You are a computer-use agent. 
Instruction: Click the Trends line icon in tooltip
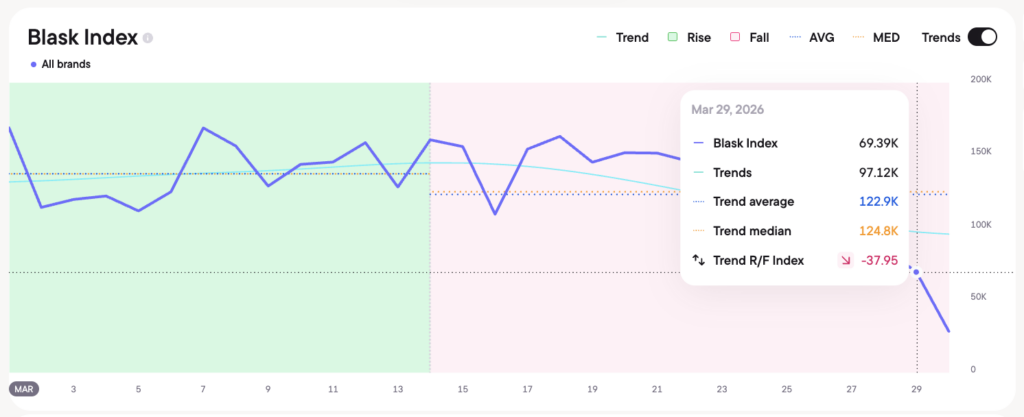(699, 172)
